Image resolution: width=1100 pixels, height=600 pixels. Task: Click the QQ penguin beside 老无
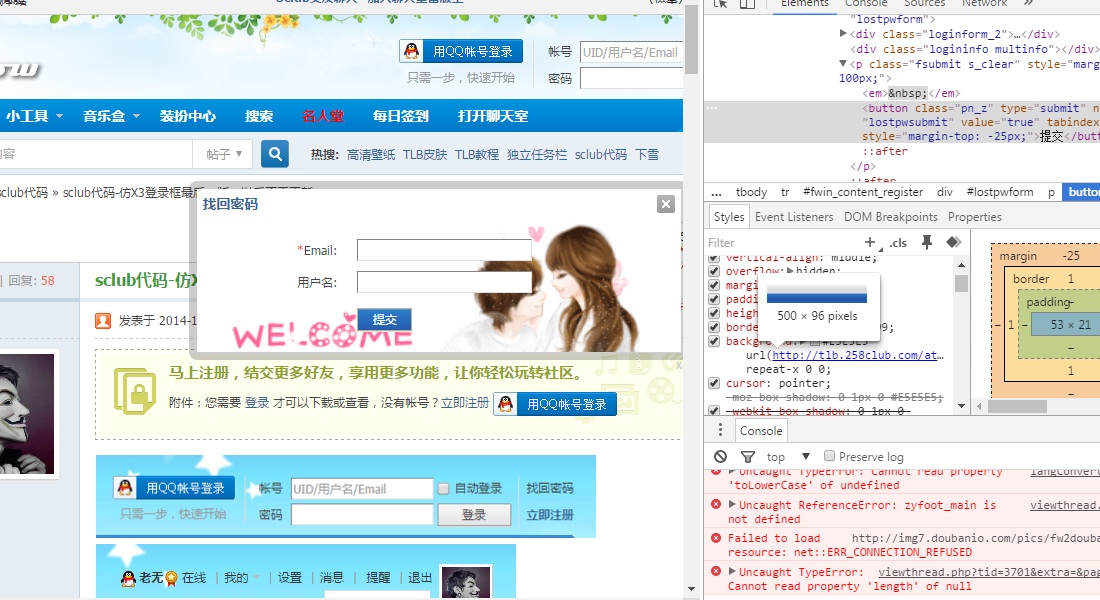(128, 578)
